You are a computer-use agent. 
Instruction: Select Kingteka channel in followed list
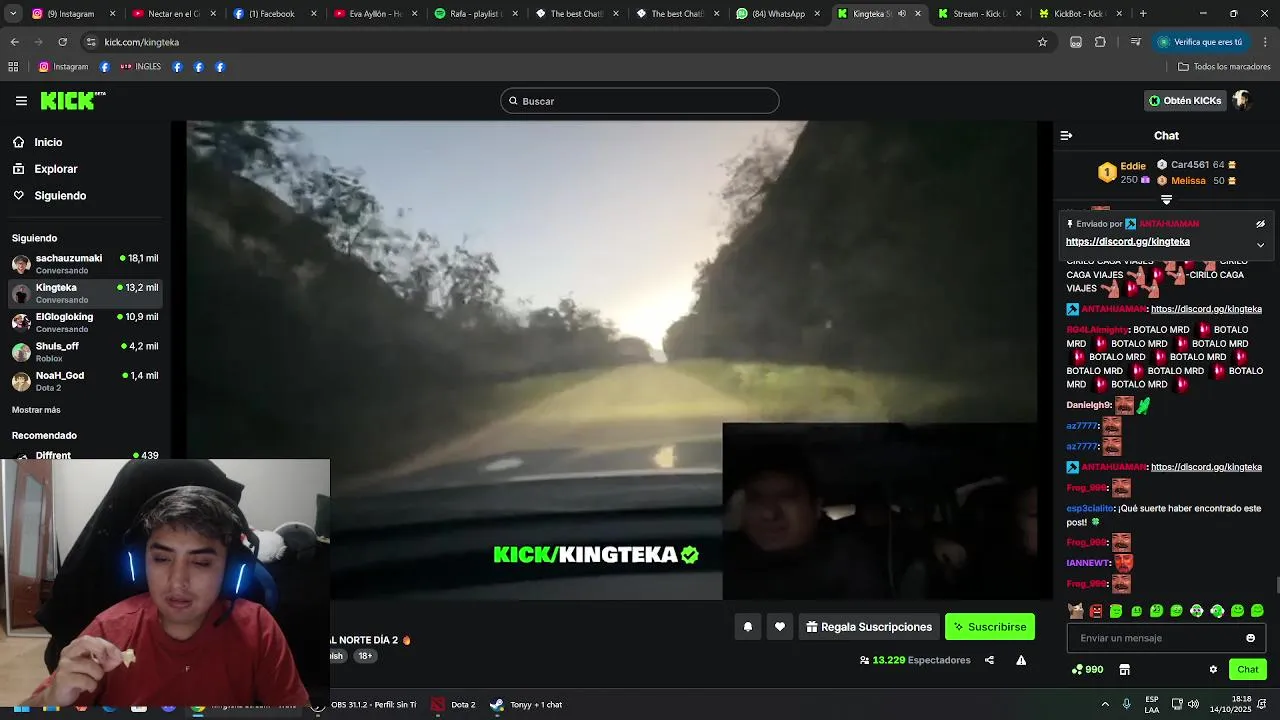click(x=85, y=293)
